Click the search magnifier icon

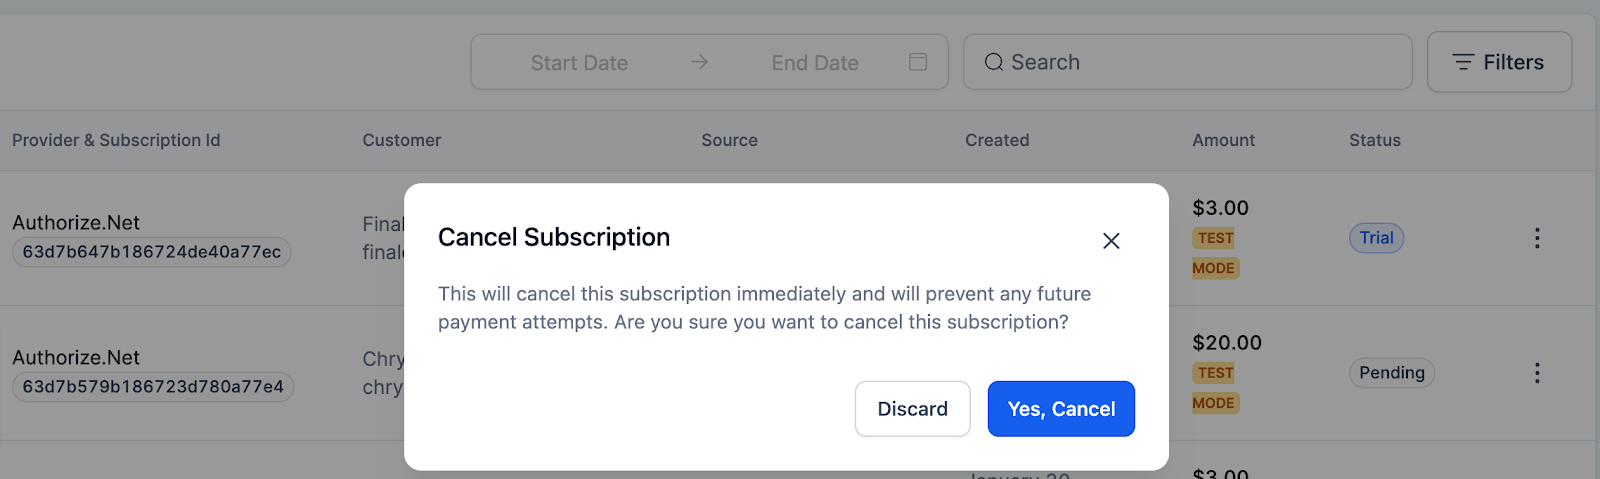click(x=994, y=62)
